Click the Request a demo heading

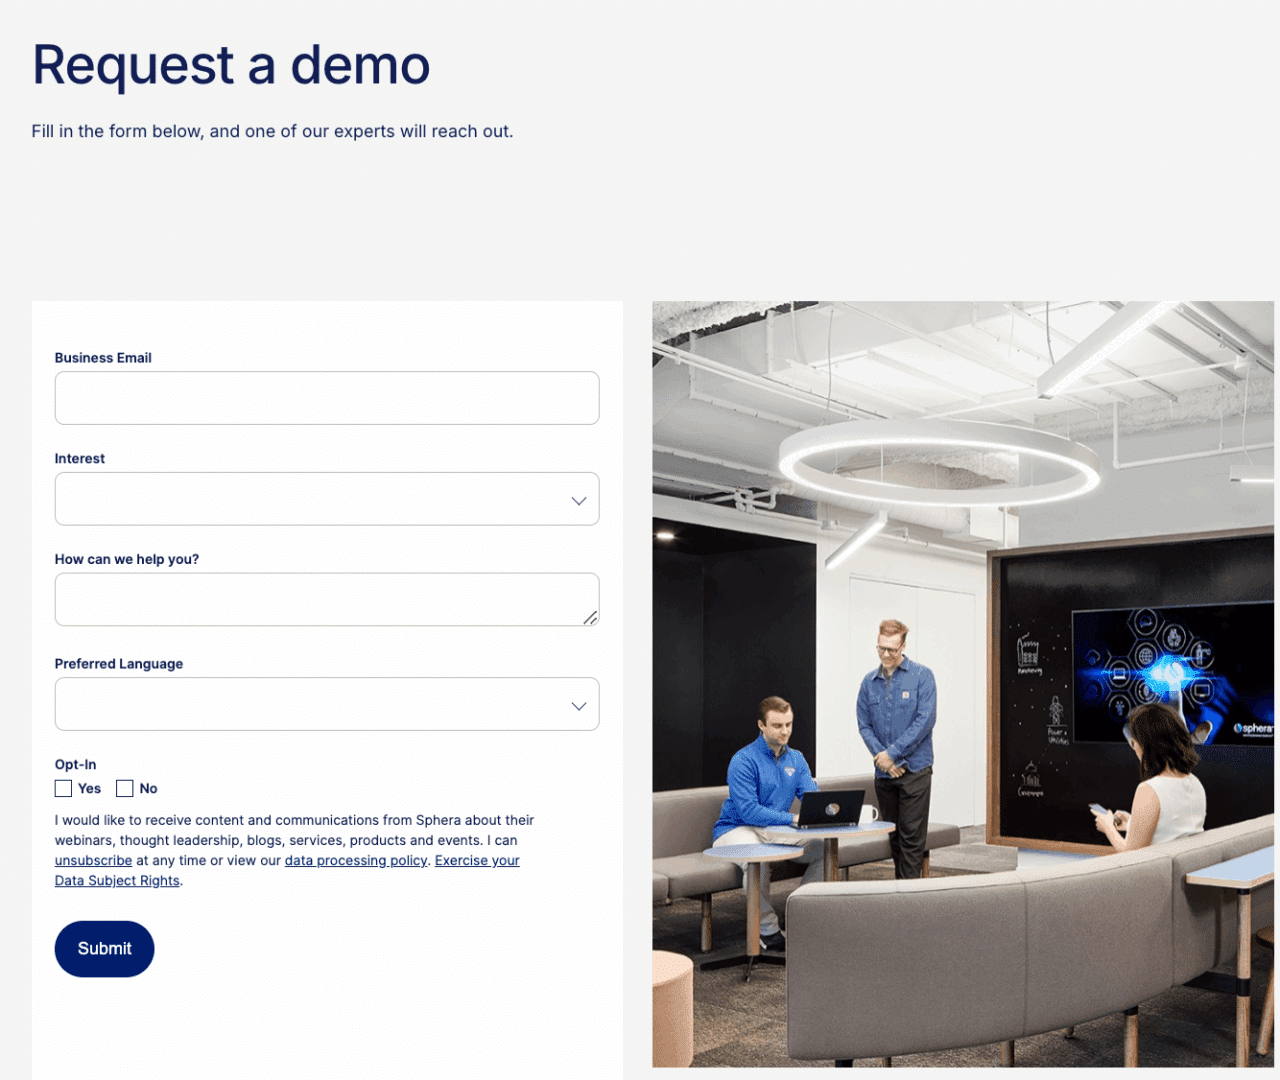[x=231, y=65]
